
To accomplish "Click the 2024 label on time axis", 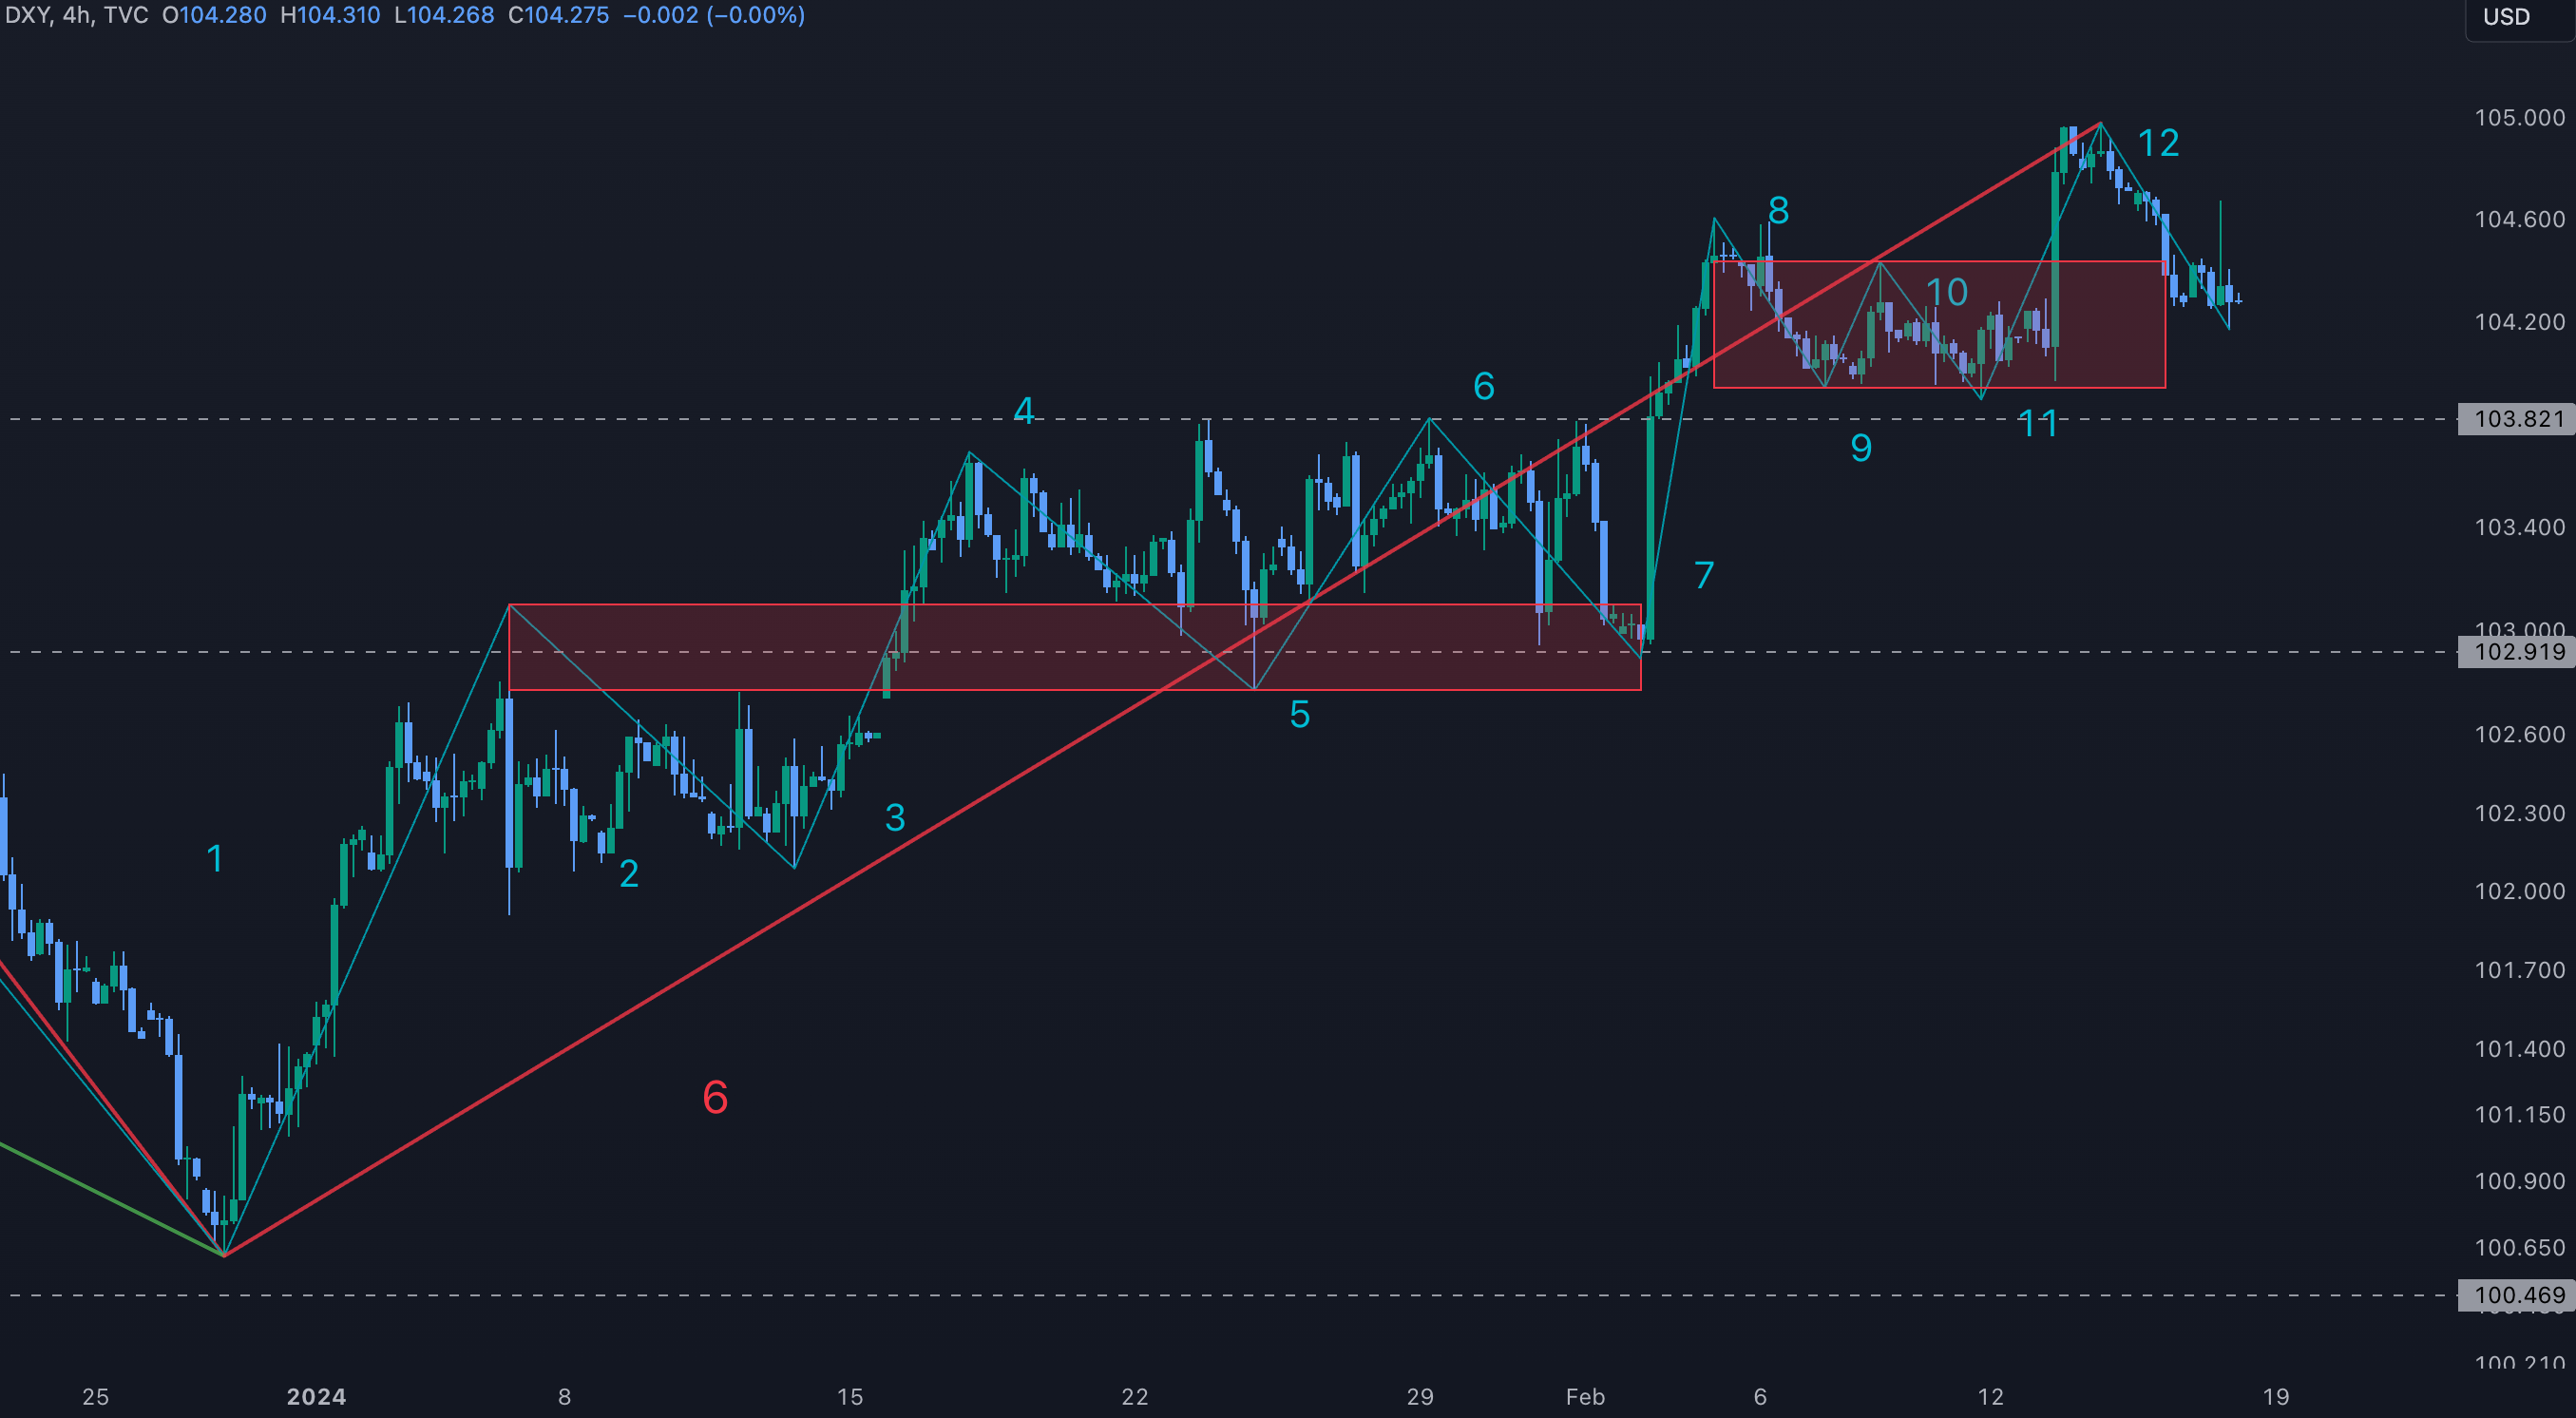I will (316, 1396).
